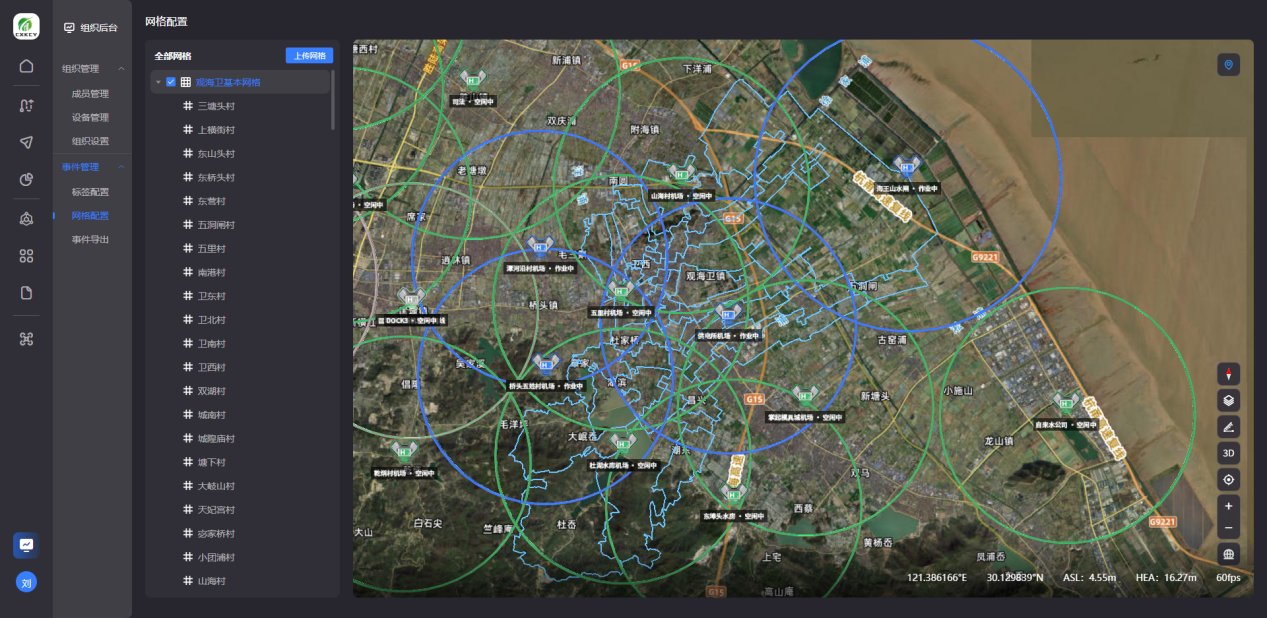Open the map layers button
This screenshot has height=618, width=1267.
click(x=1229, y=400)
